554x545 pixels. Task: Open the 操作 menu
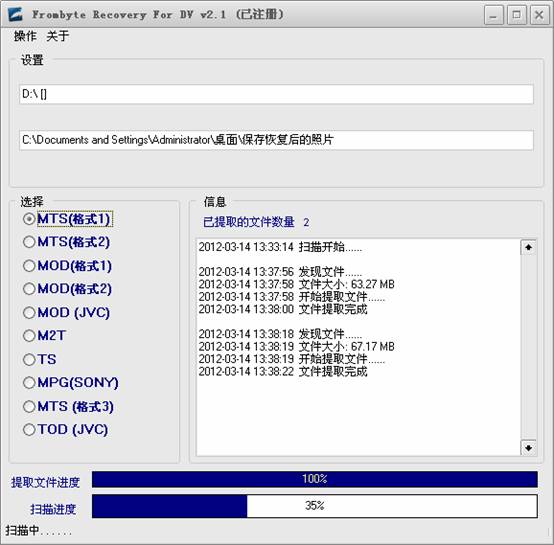click(x=25, y=36)
